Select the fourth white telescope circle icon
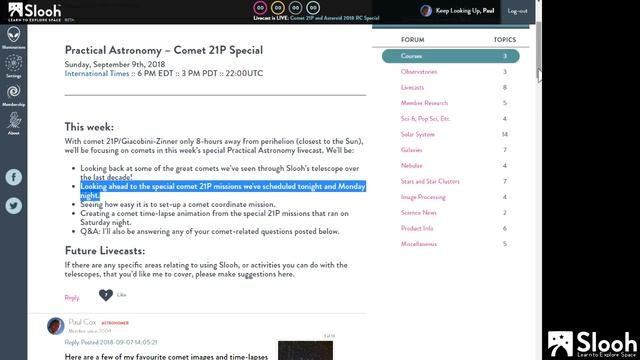Image resolution: width=640 pixels, height=360 pixels. pos(313,8)
